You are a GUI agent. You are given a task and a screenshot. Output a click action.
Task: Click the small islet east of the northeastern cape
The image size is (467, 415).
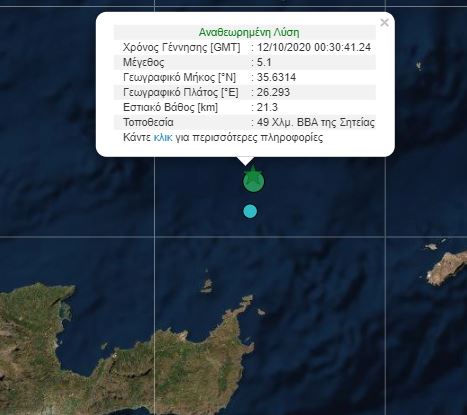pos(261,312)
